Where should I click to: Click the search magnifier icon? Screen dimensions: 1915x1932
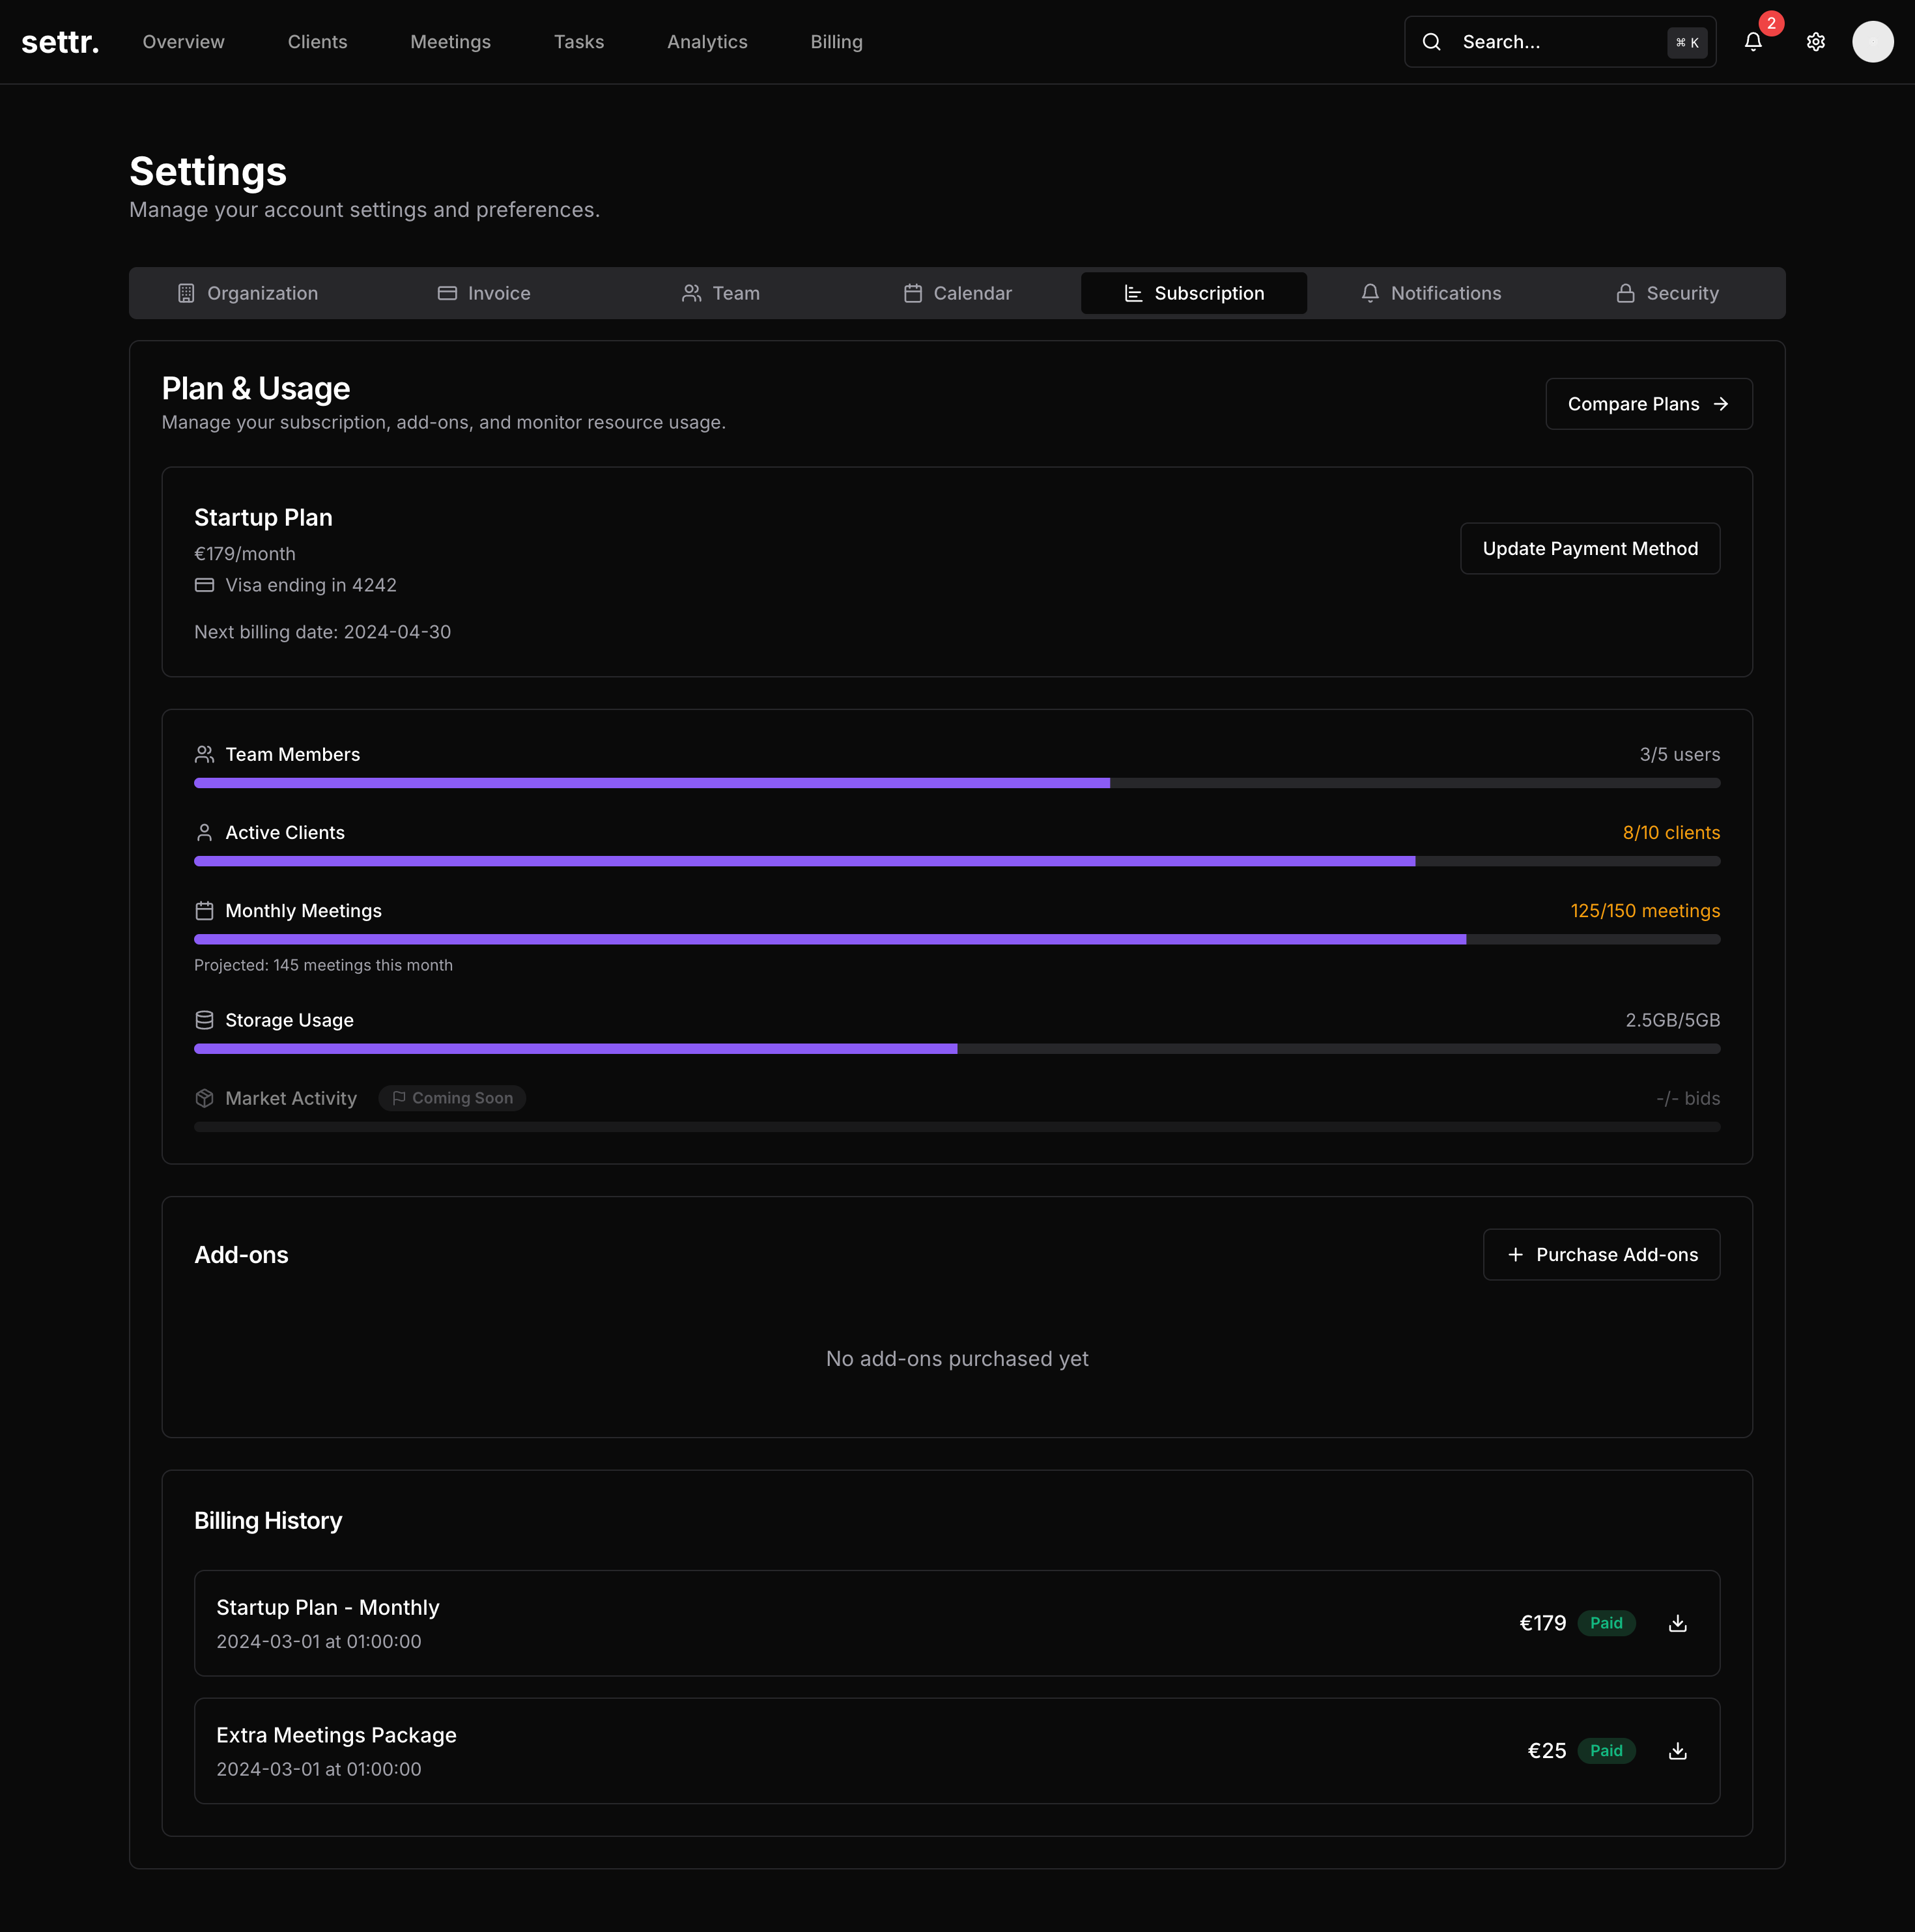pos(1431,42)
